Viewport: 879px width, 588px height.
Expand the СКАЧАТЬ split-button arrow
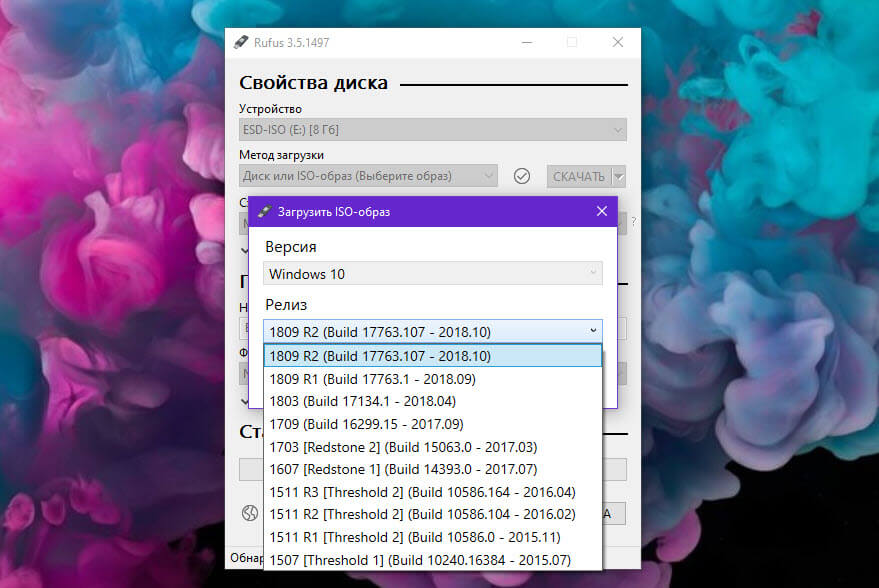619,177
